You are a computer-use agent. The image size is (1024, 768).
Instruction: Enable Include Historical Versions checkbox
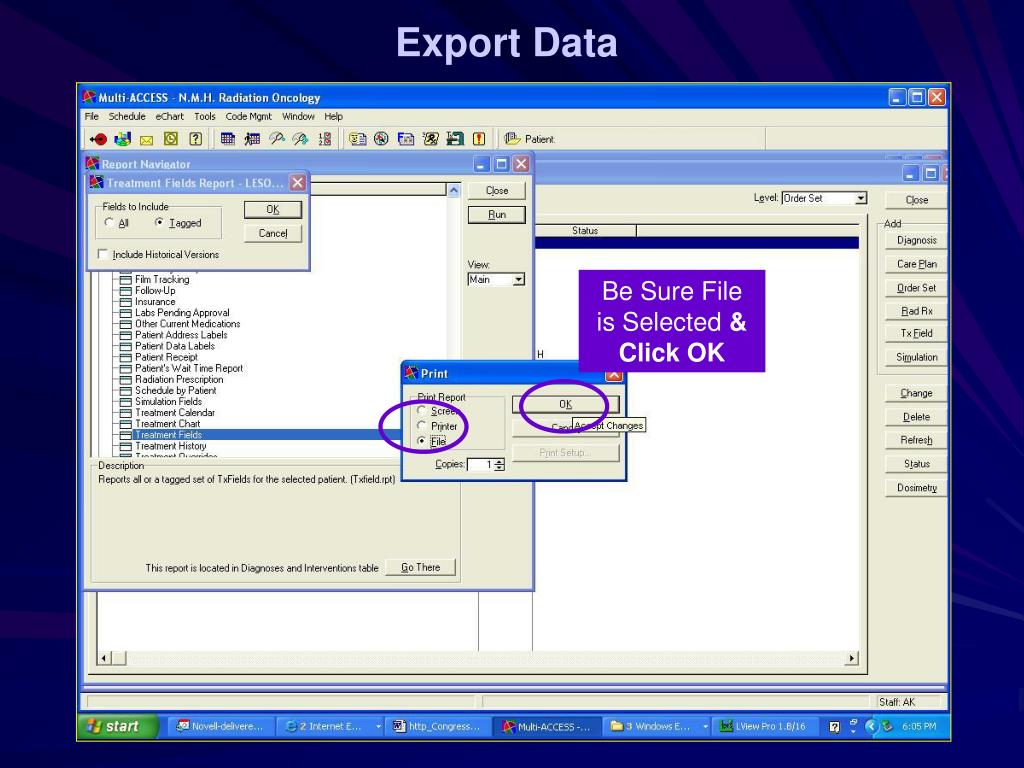(103, 254)
